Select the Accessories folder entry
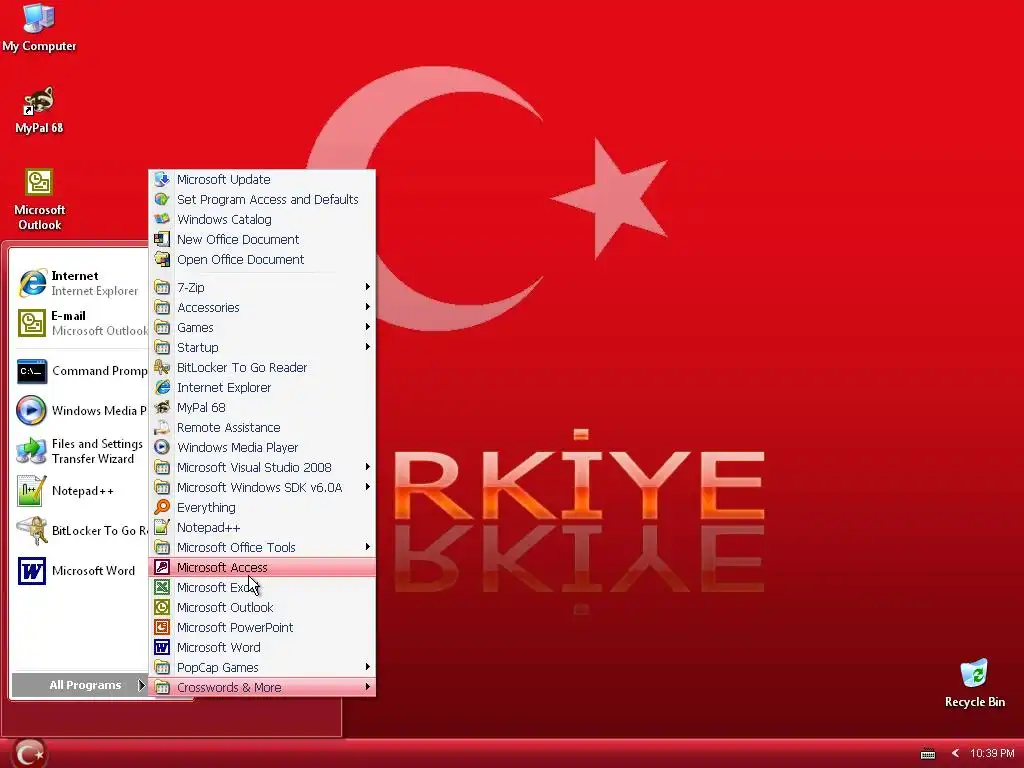Screen dimensions: 1024x768 click(x=262, y=308)
